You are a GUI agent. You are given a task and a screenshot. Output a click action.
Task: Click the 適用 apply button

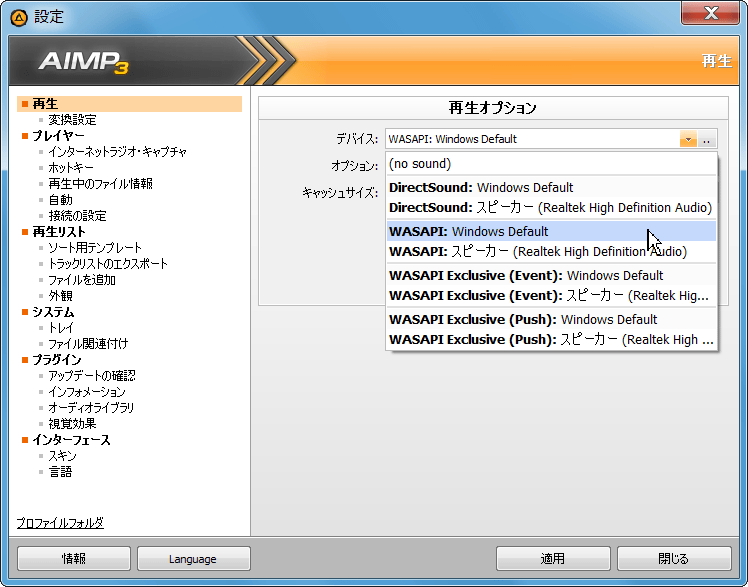pos(553,558)
